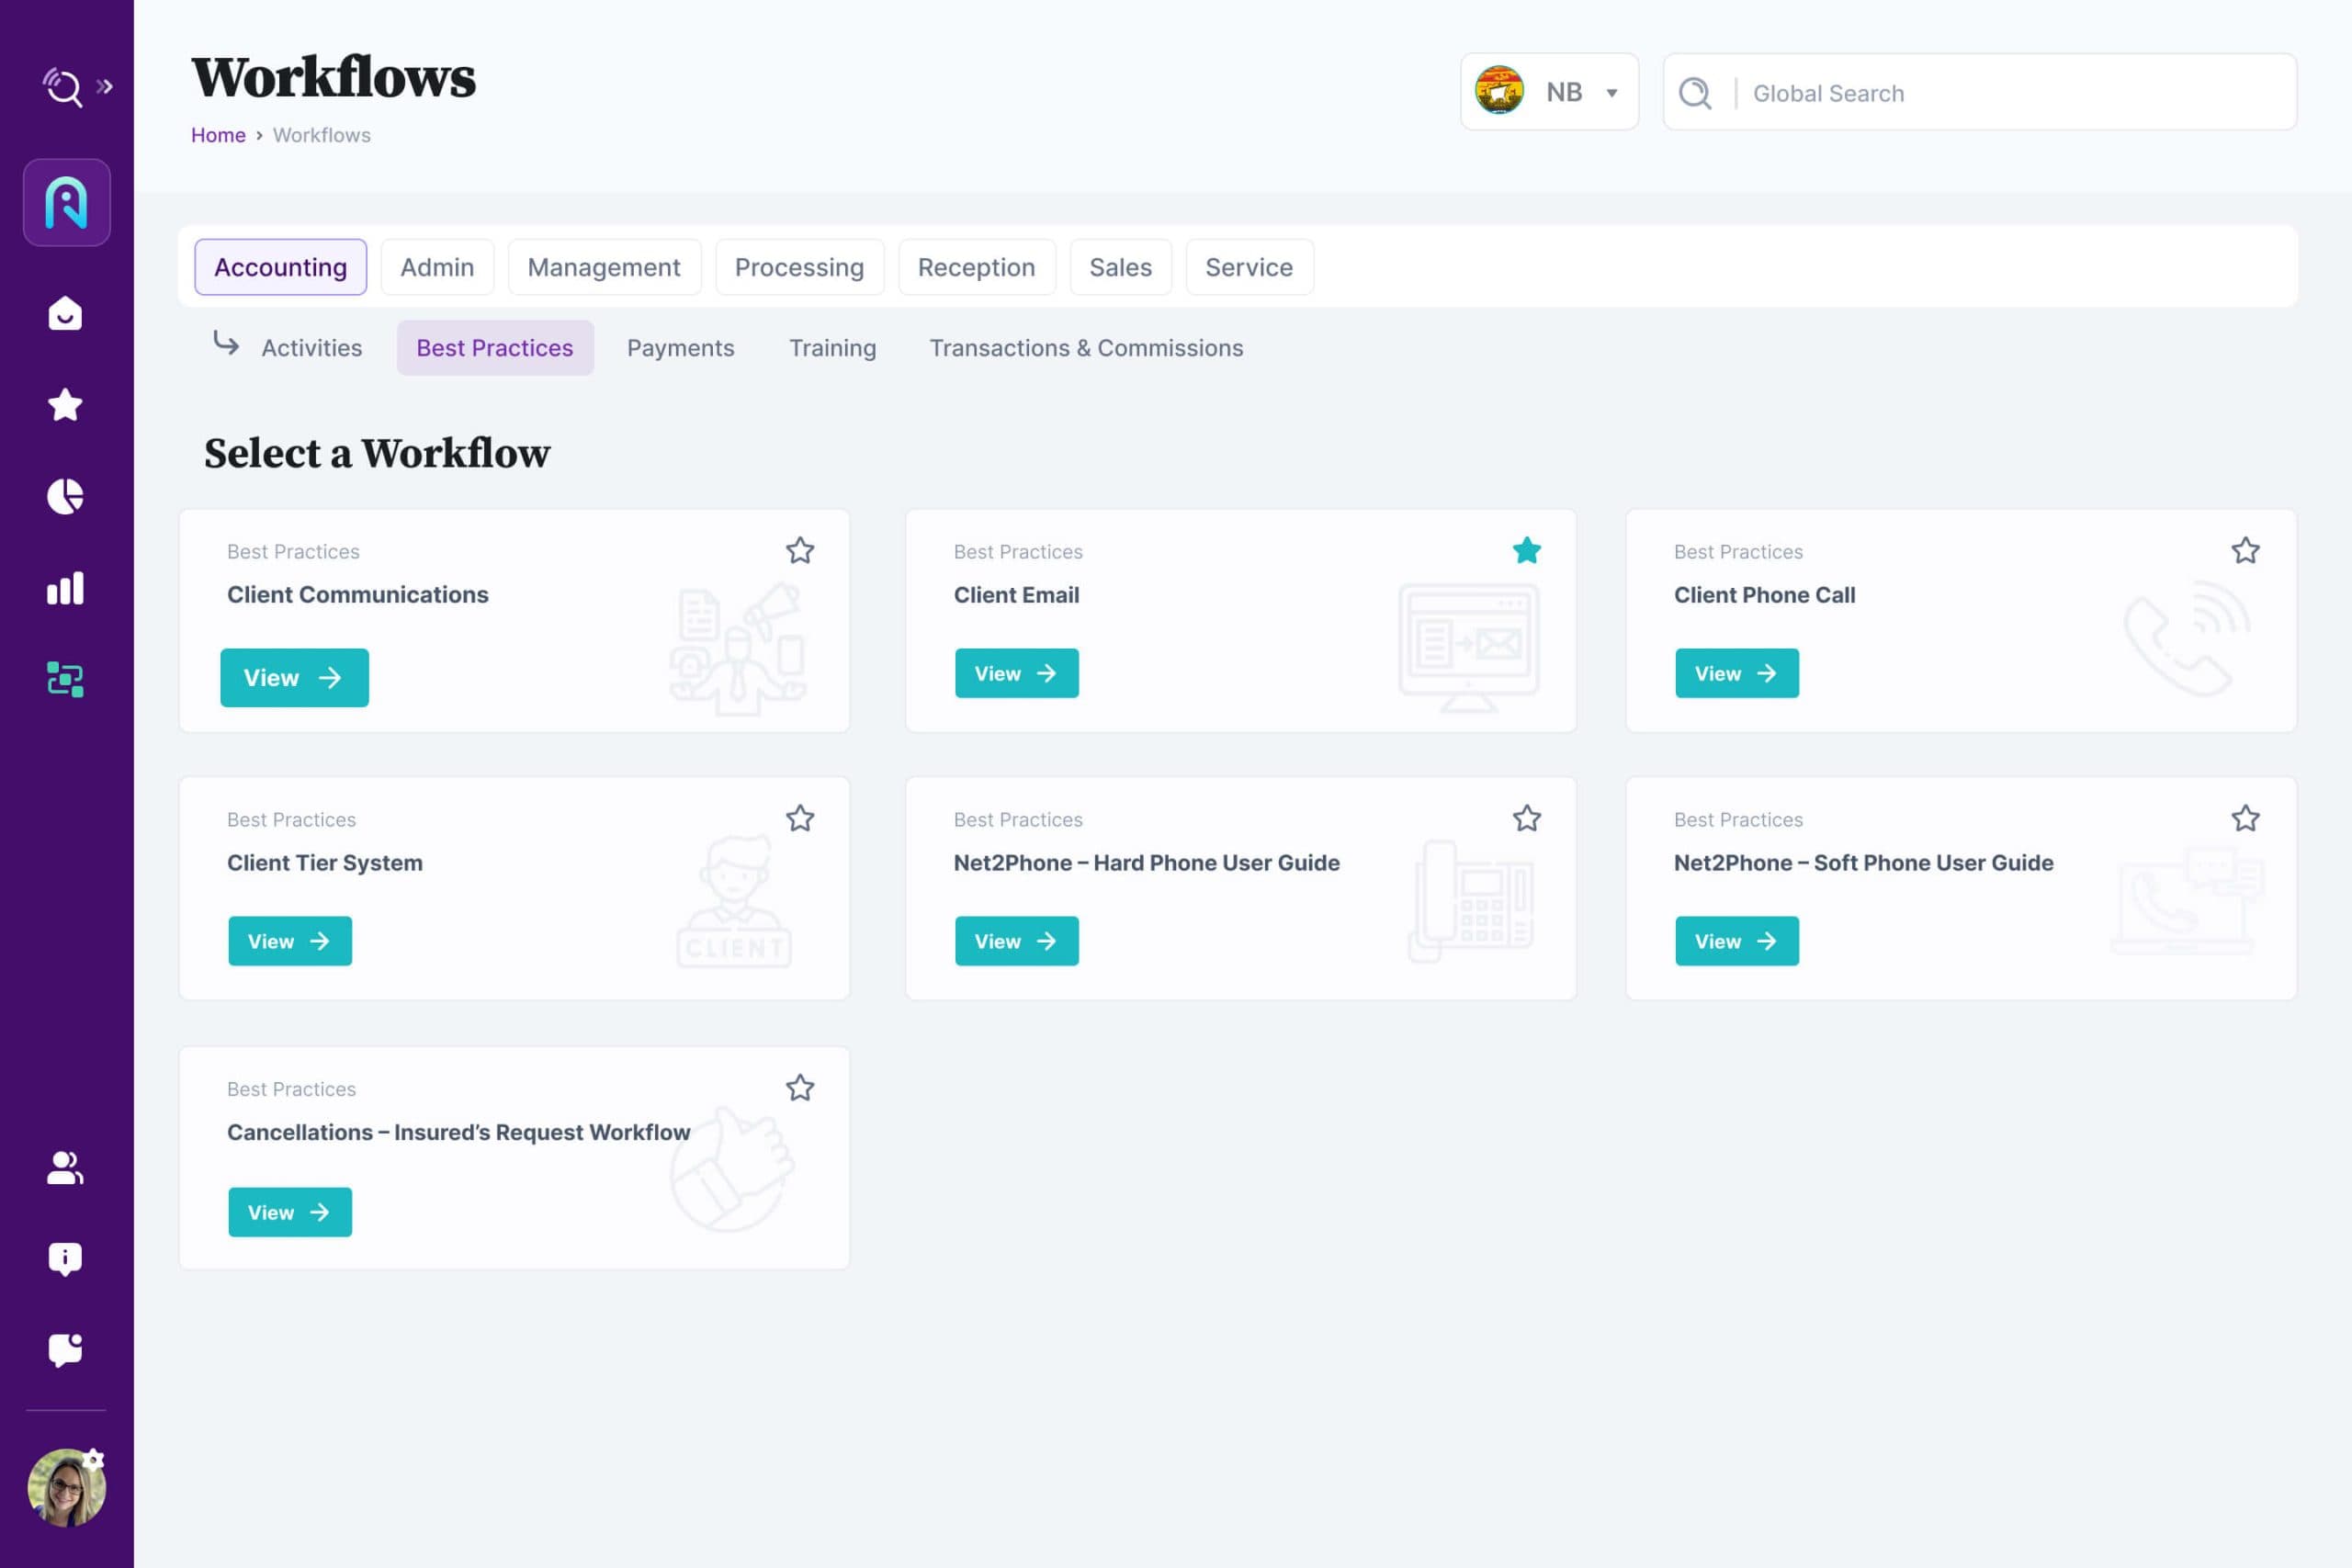Open the info bubble icon in sidebar
The width and height of the screenshot is (2352, 1568).
click(65, 1258)
